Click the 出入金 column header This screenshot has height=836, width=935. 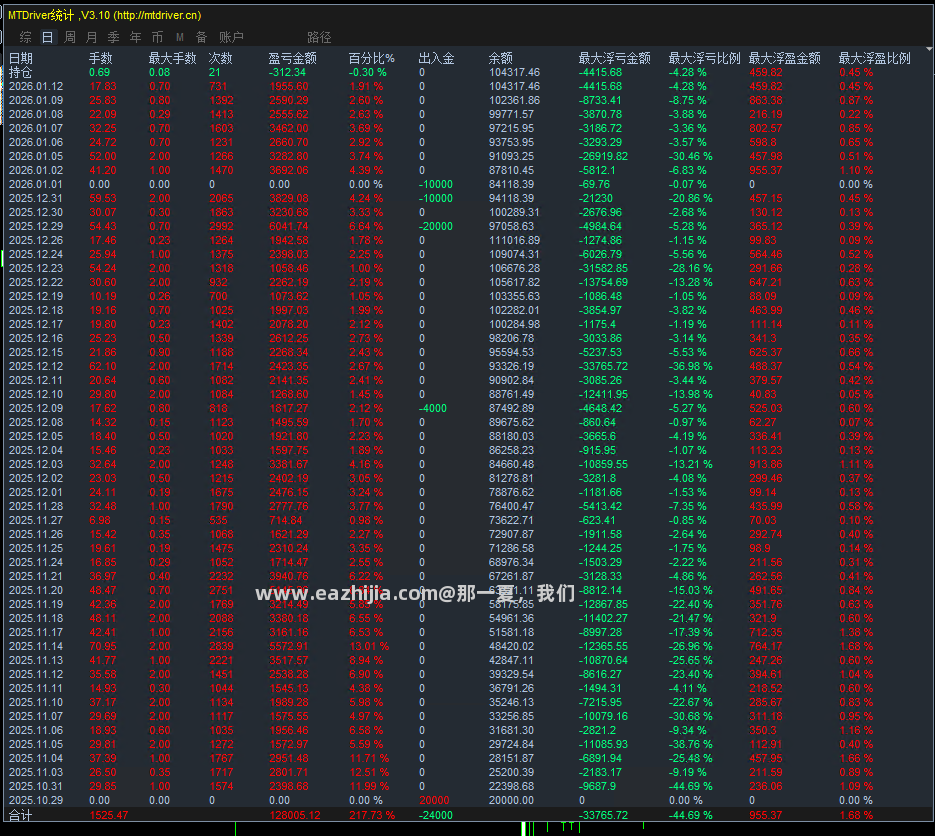click(436, 58)
